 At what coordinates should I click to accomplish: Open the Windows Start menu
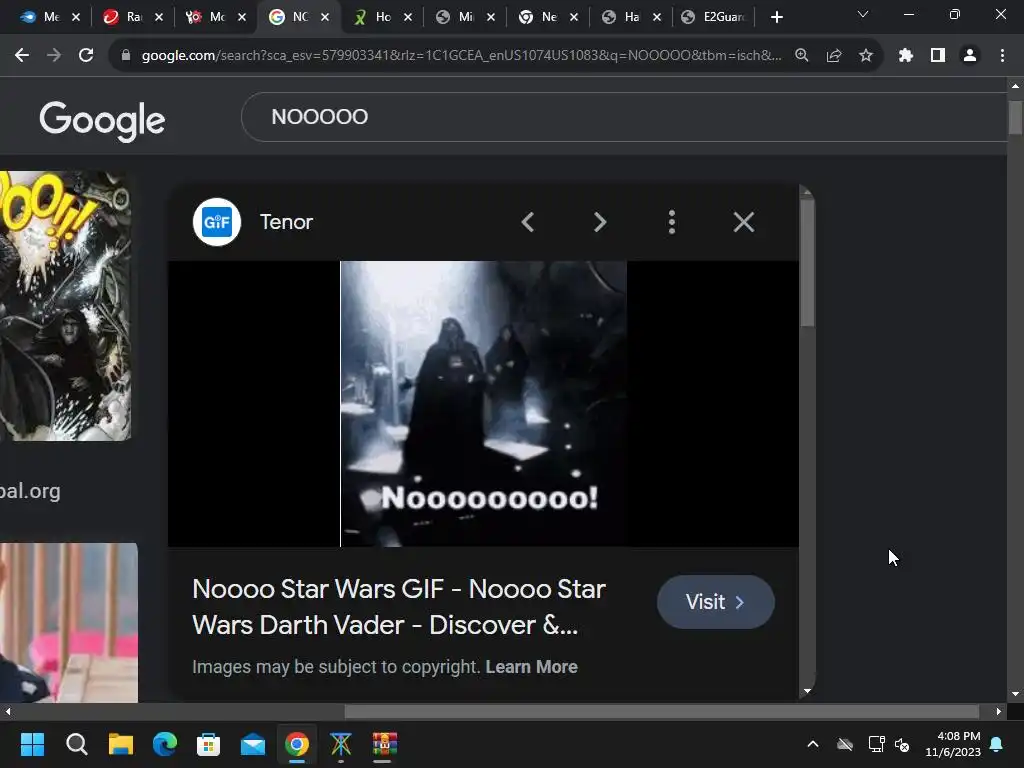[32, 744]
